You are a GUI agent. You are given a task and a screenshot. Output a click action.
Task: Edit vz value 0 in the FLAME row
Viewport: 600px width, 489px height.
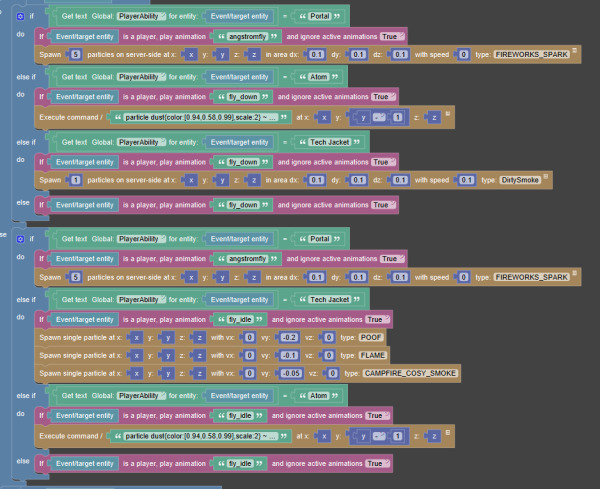329,355
